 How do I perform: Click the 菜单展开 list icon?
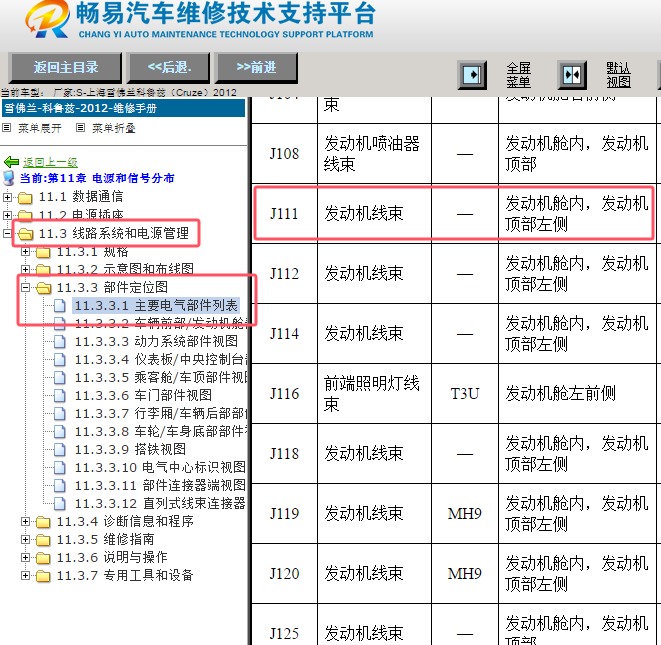6,127
